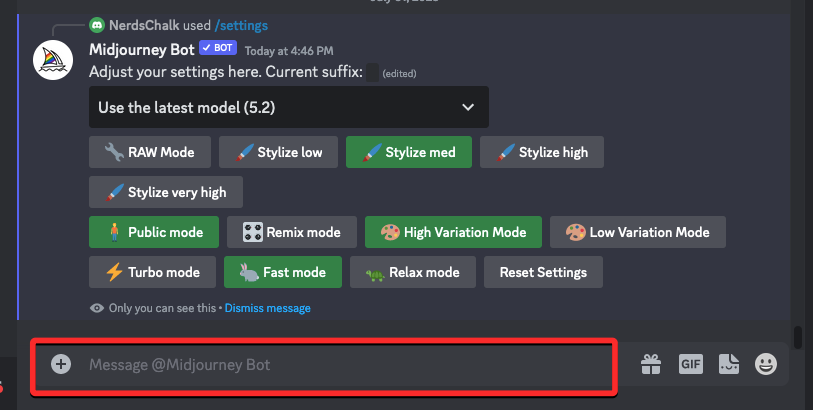
Task: Click the (edited) label
Action: click(399, 74)
